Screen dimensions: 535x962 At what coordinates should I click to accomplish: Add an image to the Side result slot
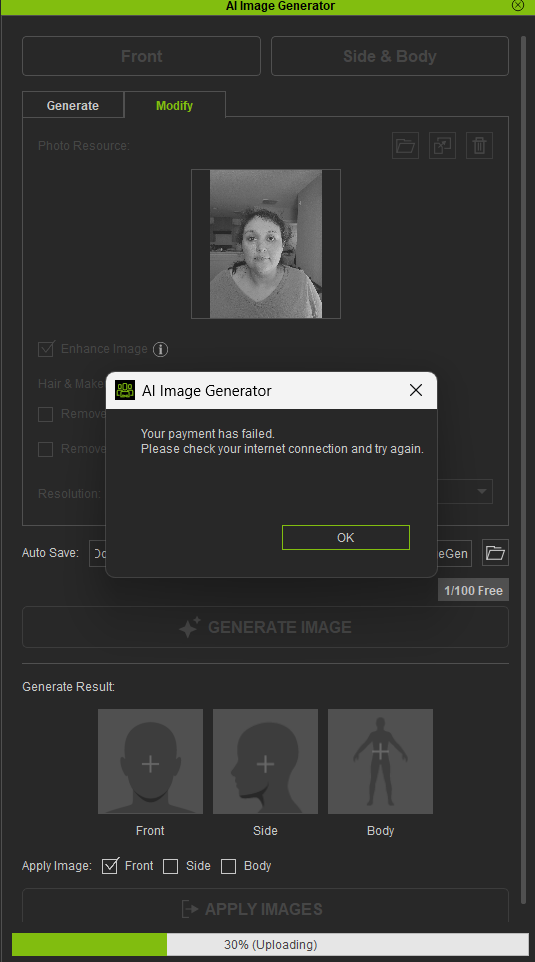point(265,761)
